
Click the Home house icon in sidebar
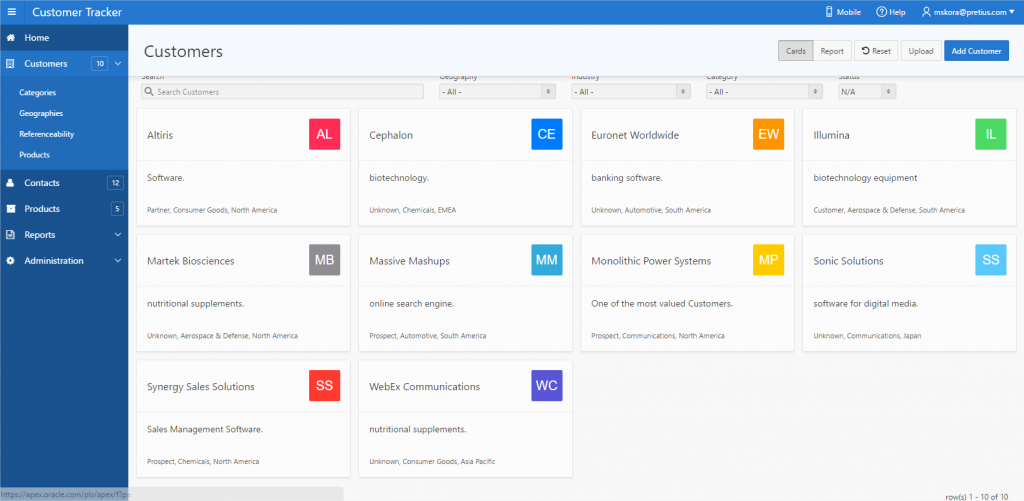(10, 38)
